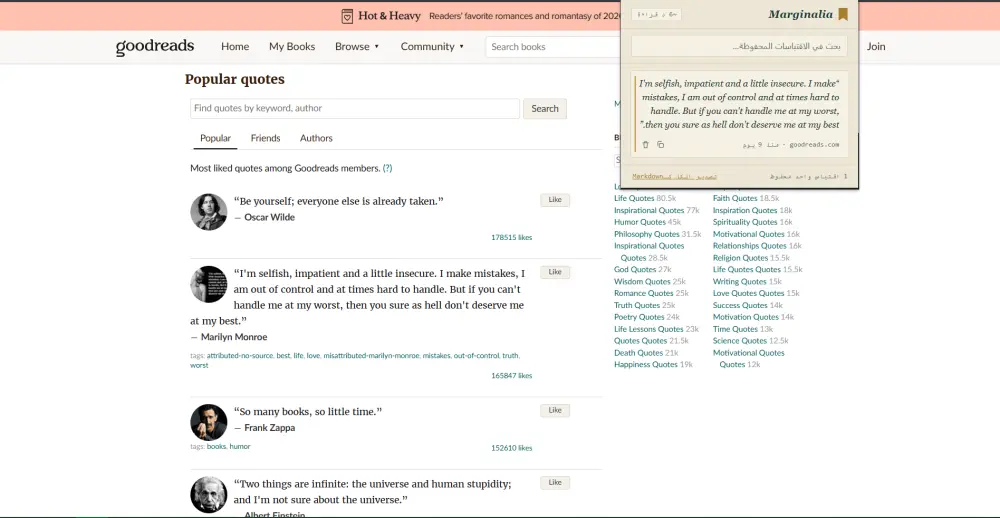
Task: Open the Death Quotes link
Action: point(638,353)
